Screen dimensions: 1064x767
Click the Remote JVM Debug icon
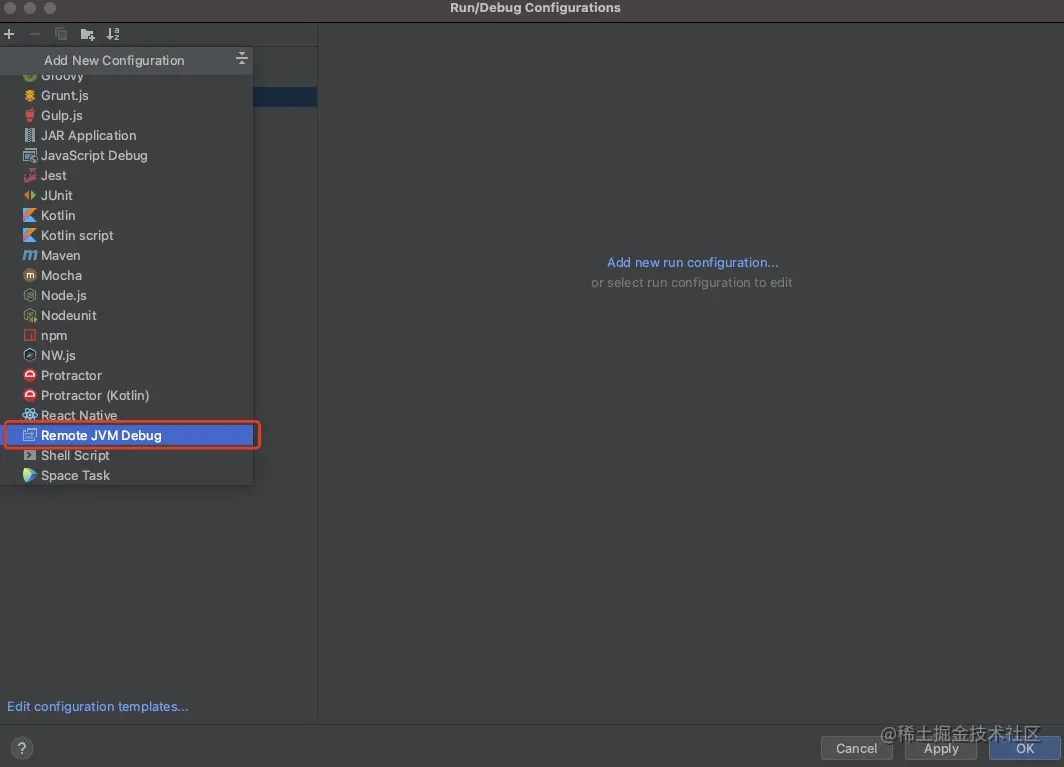coord(30,435)
